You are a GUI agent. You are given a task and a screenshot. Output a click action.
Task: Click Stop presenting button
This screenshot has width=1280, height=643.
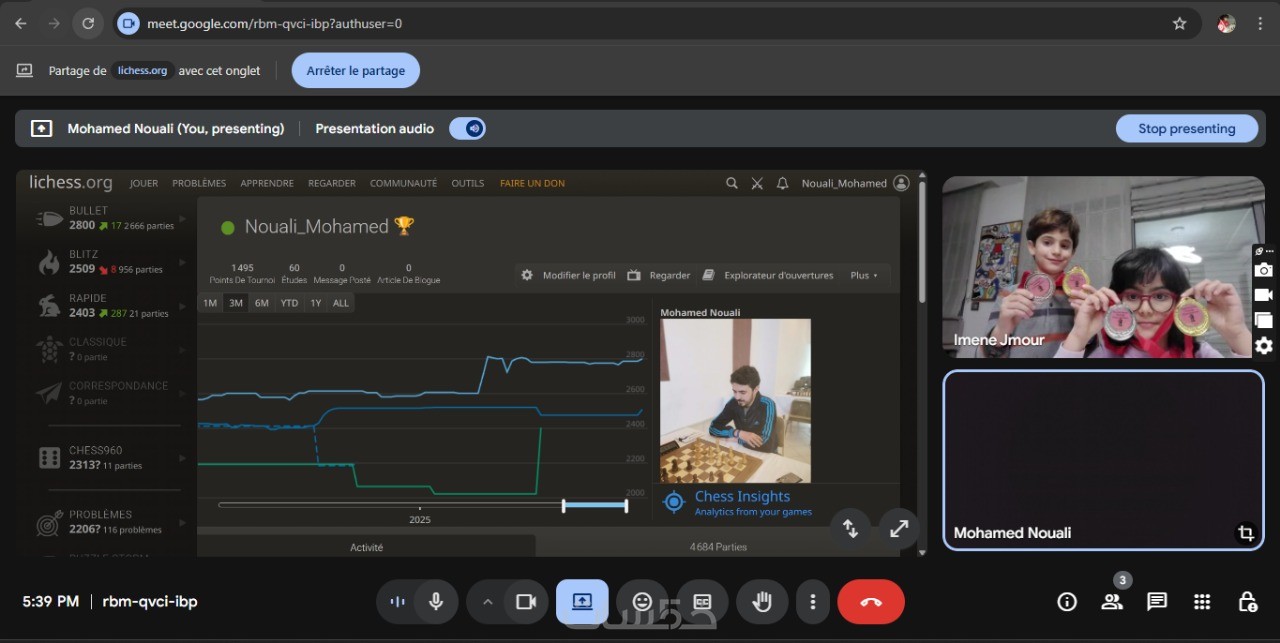(x=1186, y=128)
